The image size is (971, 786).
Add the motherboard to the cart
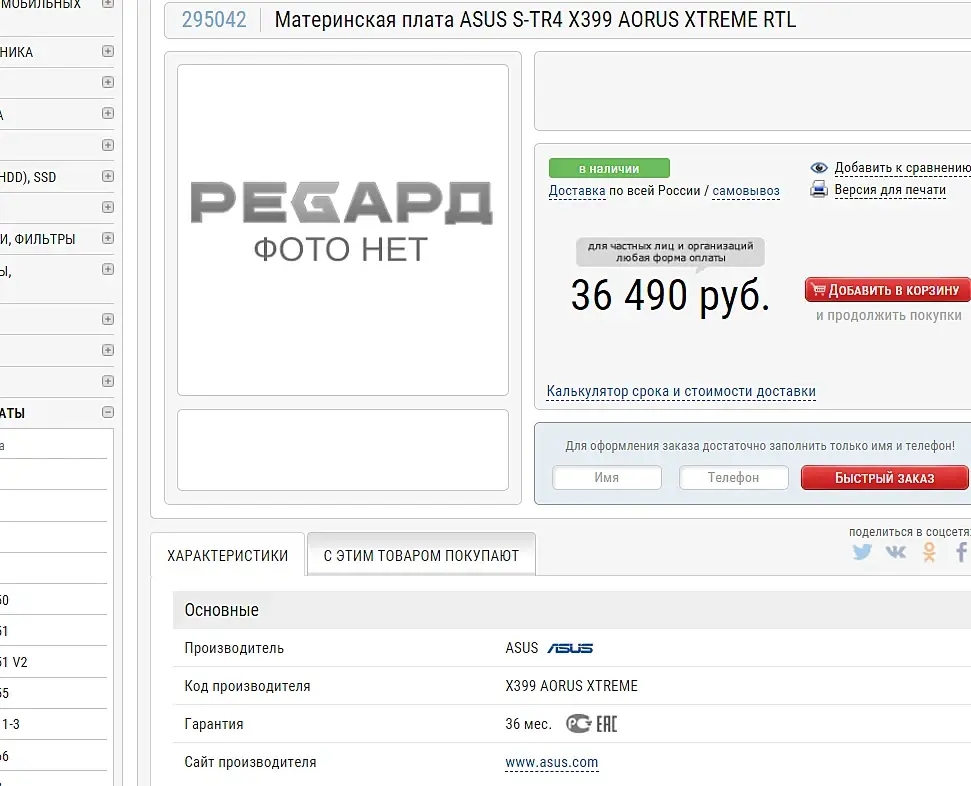click(887, 290)
